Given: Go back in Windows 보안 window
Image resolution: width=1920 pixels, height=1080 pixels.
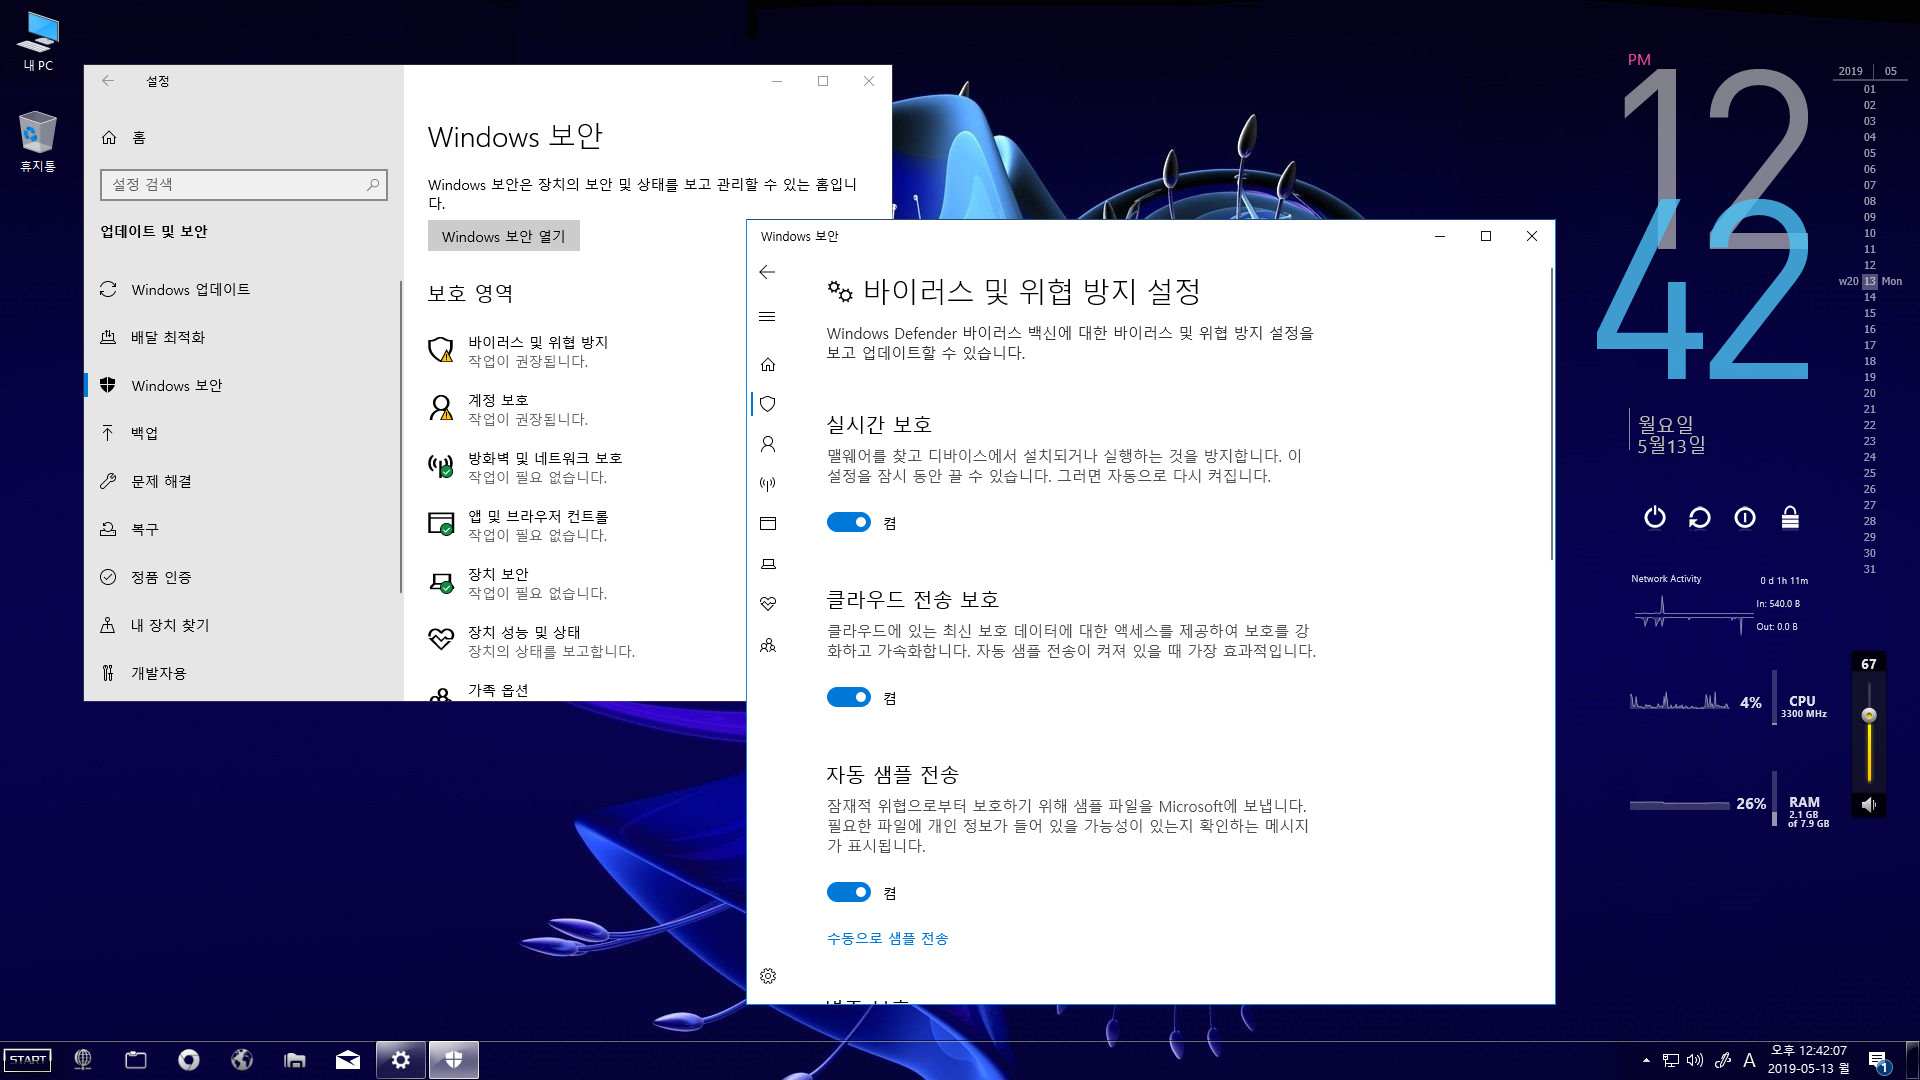Looking at the screenshot, I should [767, 272].
